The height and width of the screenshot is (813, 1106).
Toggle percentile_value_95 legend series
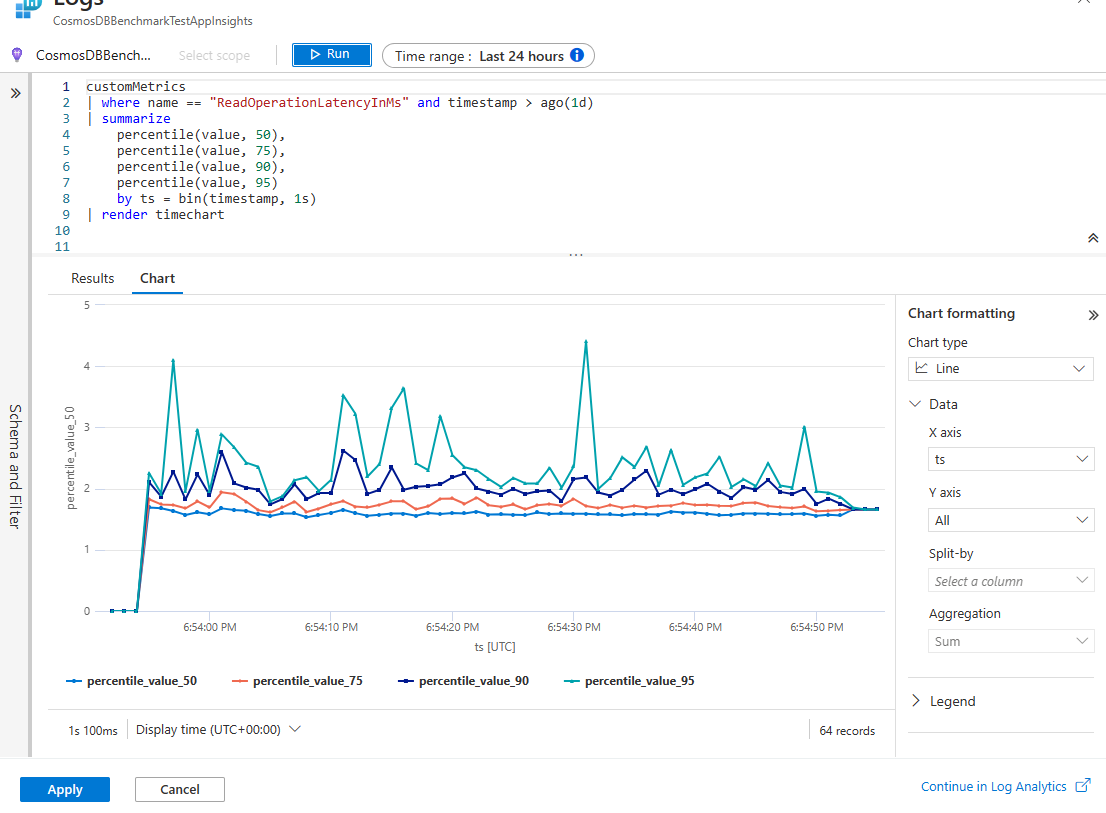[629, 681]
